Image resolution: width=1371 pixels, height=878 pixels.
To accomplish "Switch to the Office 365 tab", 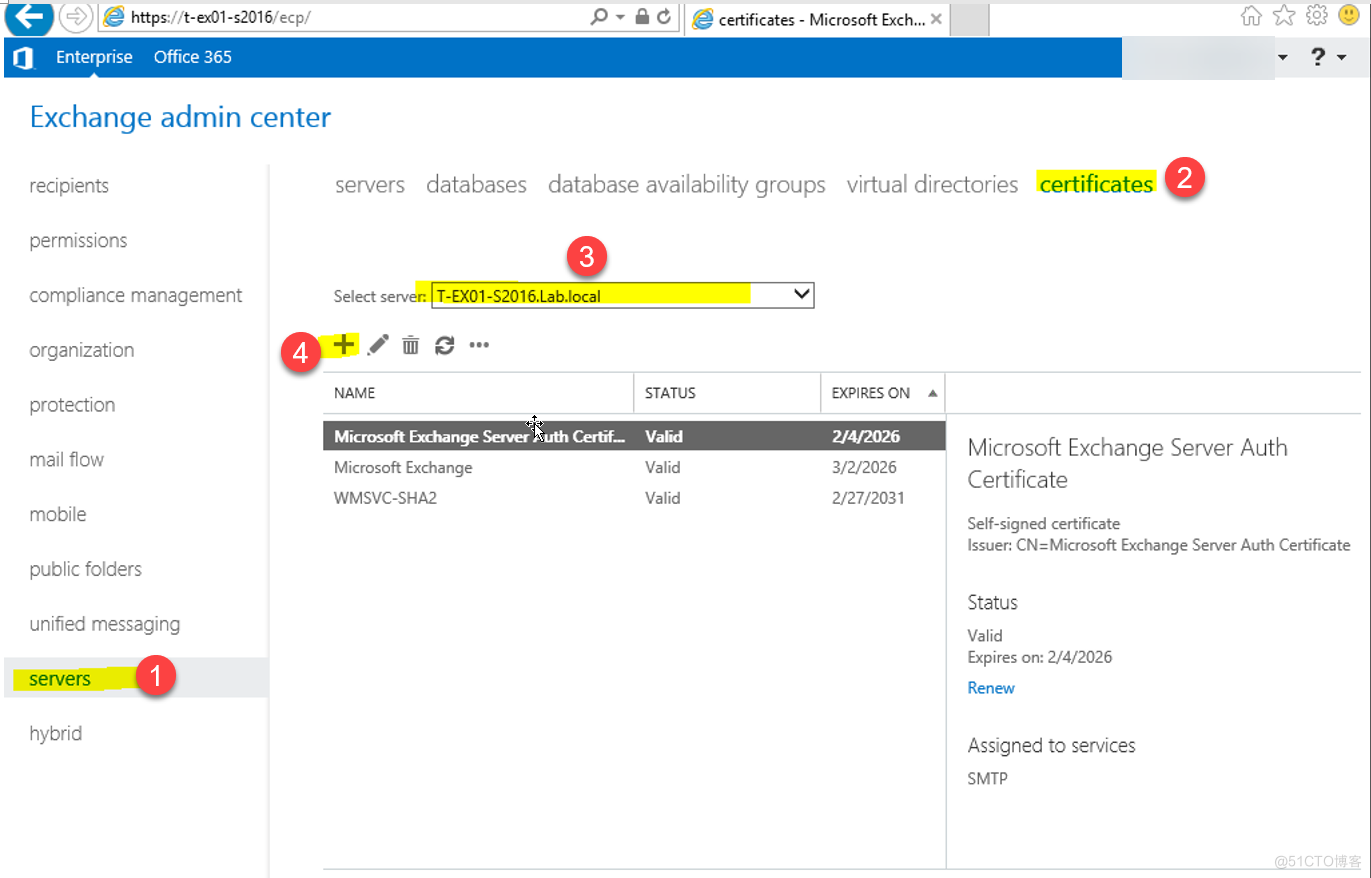I will [192, 57].
